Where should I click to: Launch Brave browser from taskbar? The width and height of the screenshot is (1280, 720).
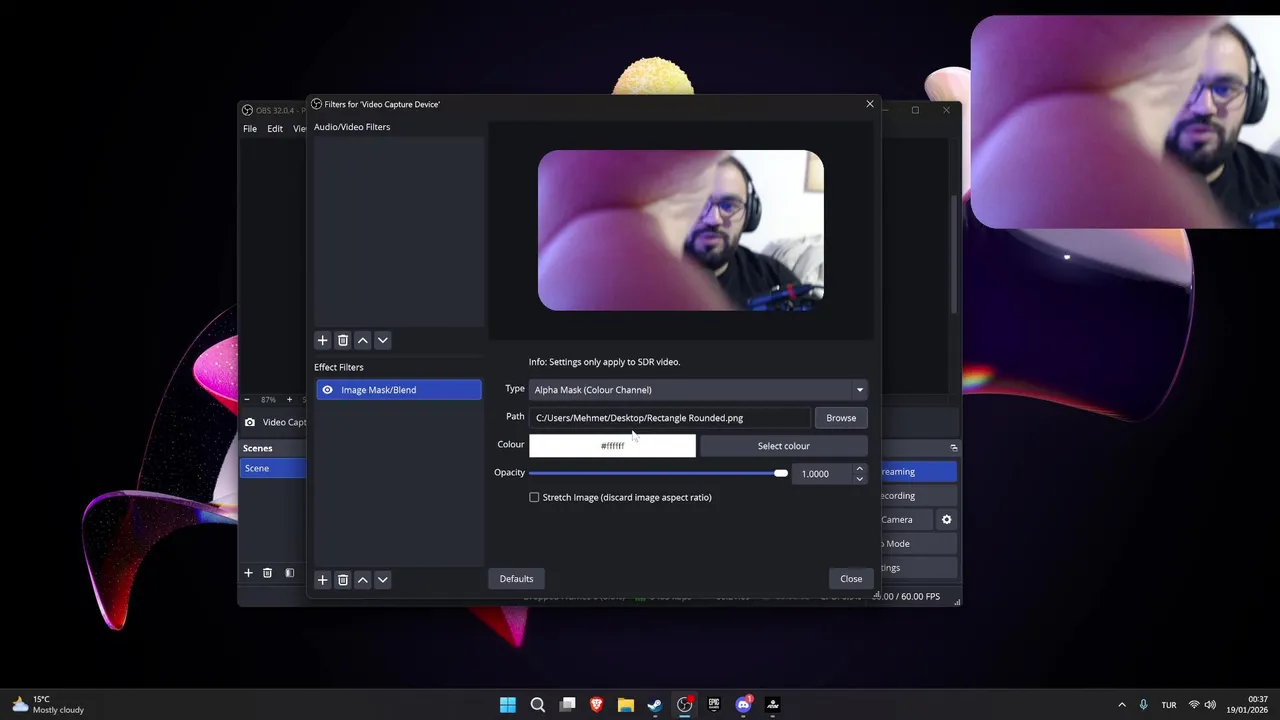click(597, 705)
